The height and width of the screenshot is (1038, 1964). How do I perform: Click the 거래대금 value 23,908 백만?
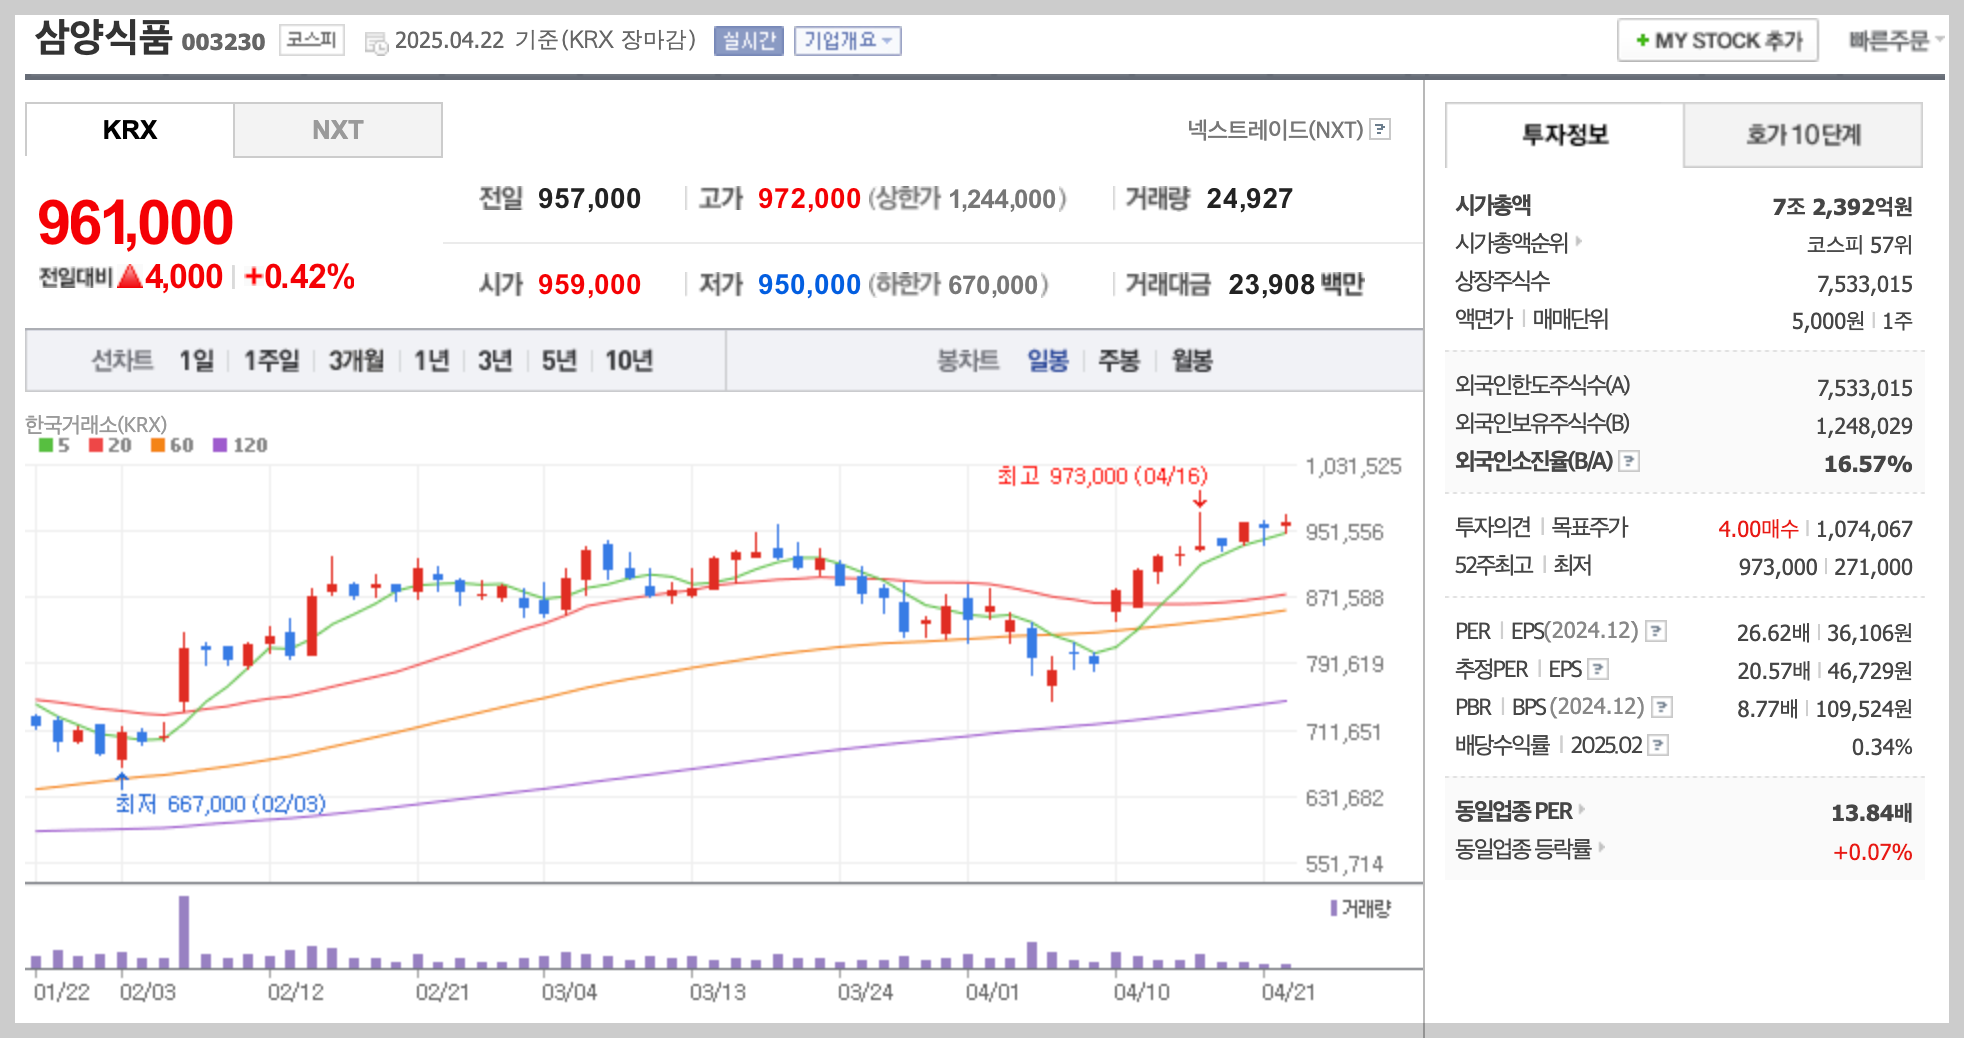click(x=1296, y=285)
